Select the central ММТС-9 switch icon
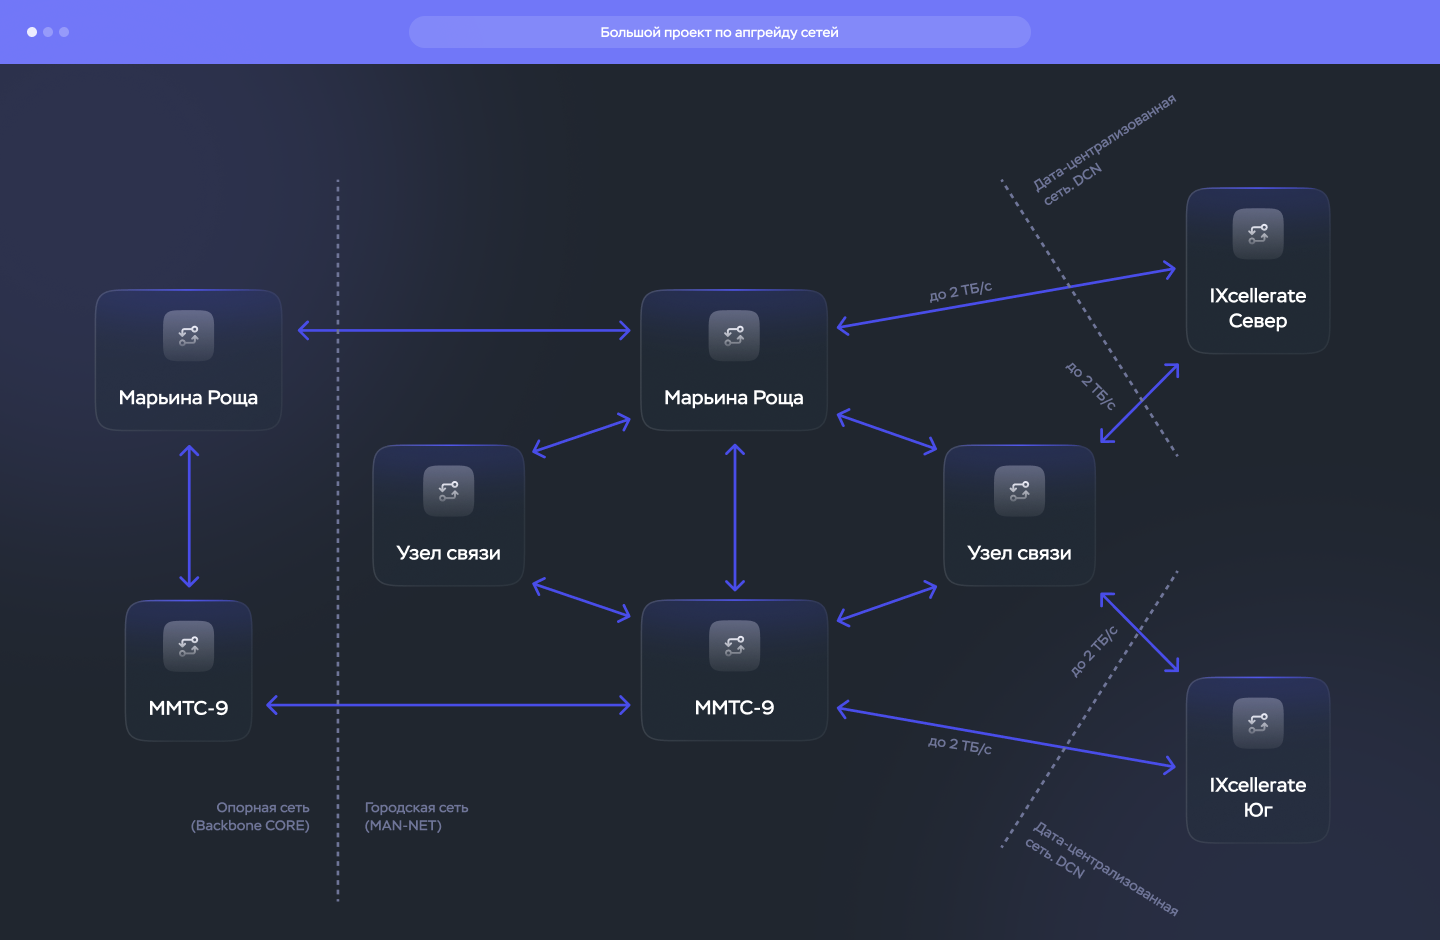Viewport: 1440px width, 940px height. (734, 646)
